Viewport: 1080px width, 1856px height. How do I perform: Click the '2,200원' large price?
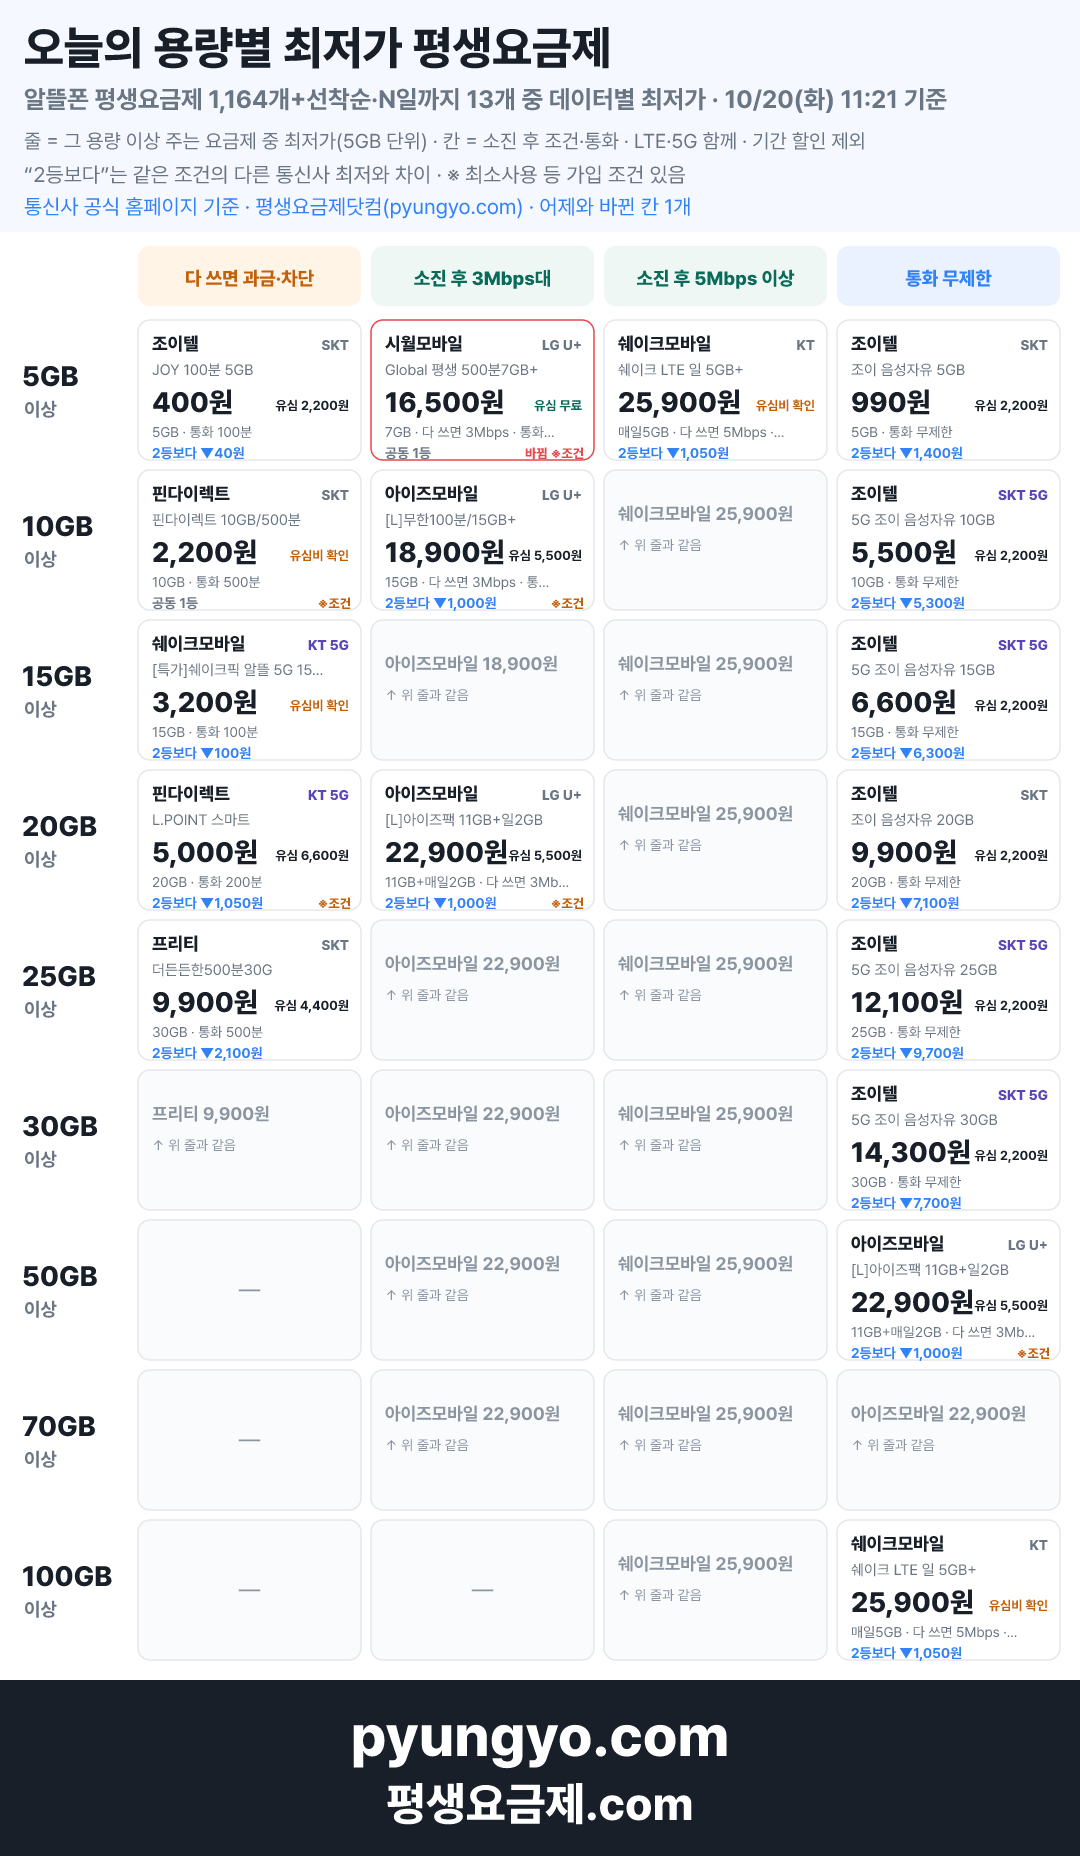click(204, 552)
